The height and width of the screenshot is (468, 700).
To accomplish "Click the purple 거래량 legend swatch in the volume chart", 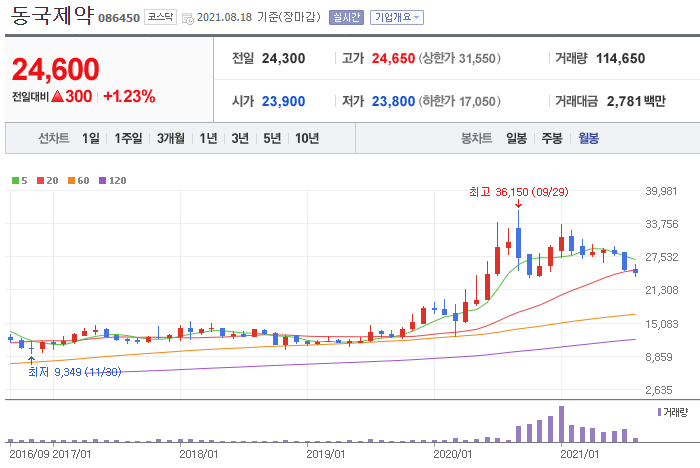I will click(659, 412).
